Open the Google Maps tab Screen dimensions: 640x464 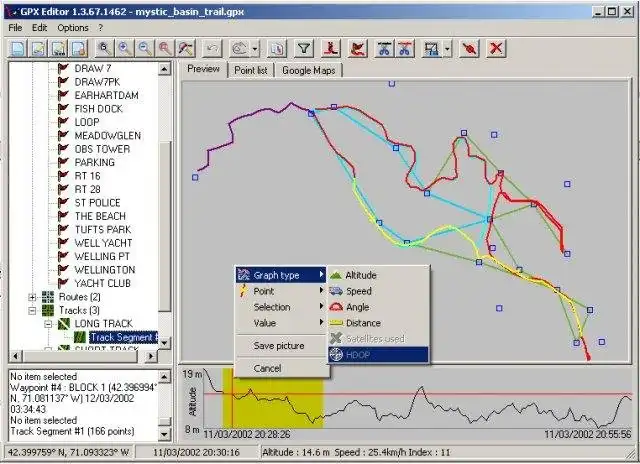click(x=309, y=71)
